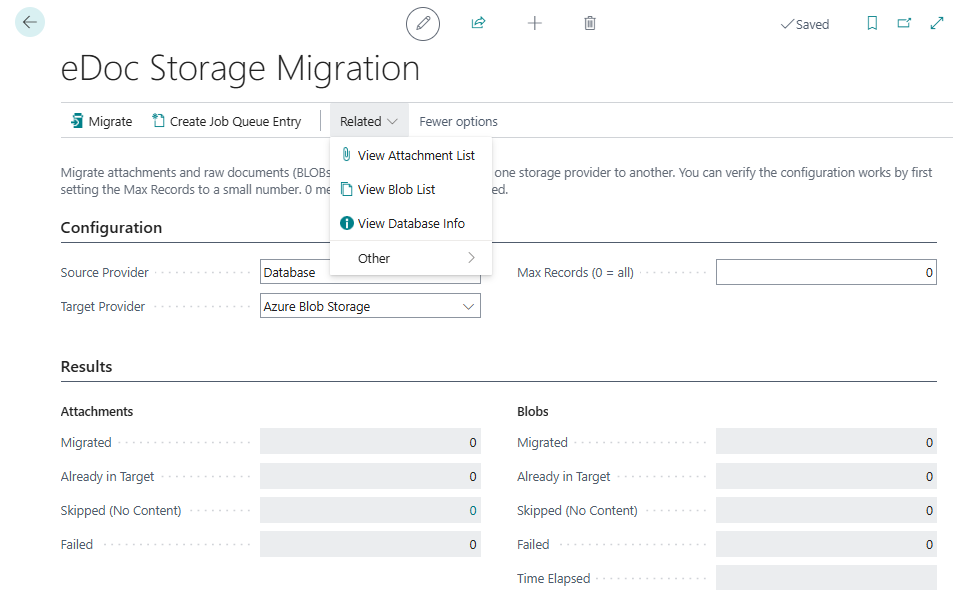Click Attachments Migrated value field
The height and width of the screenshot is (608, 975).
370,442
